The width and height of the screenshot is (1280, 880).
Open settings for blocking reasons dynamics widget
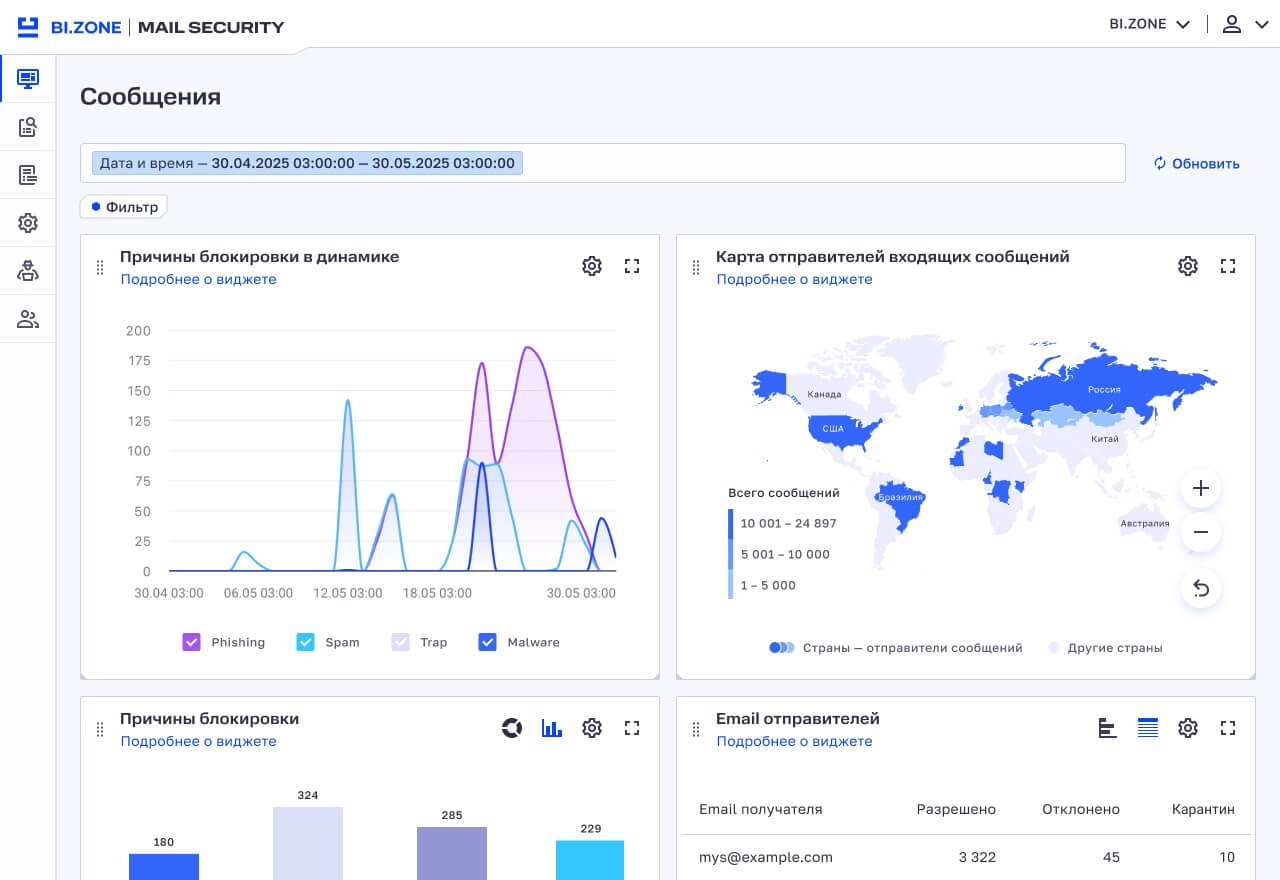(x=592, y=266)
